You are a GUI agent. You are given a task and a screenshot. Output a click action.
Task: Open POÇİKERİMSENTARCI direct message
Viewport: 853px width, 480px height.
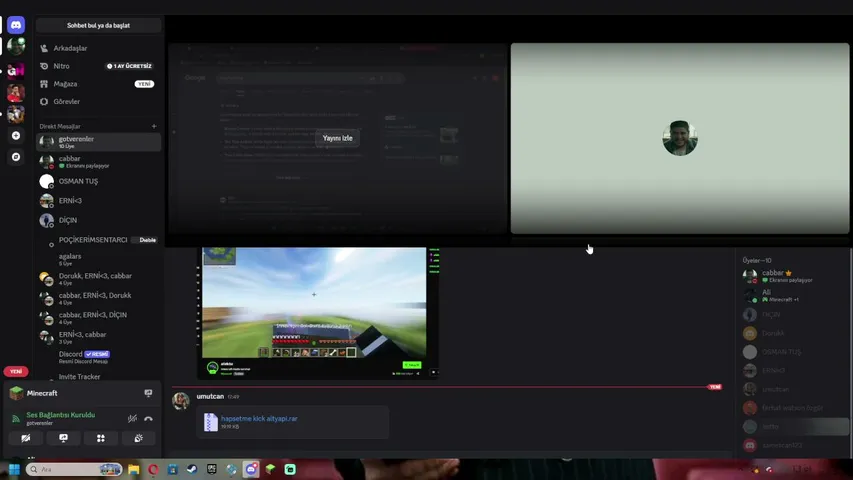coord(98,240)
